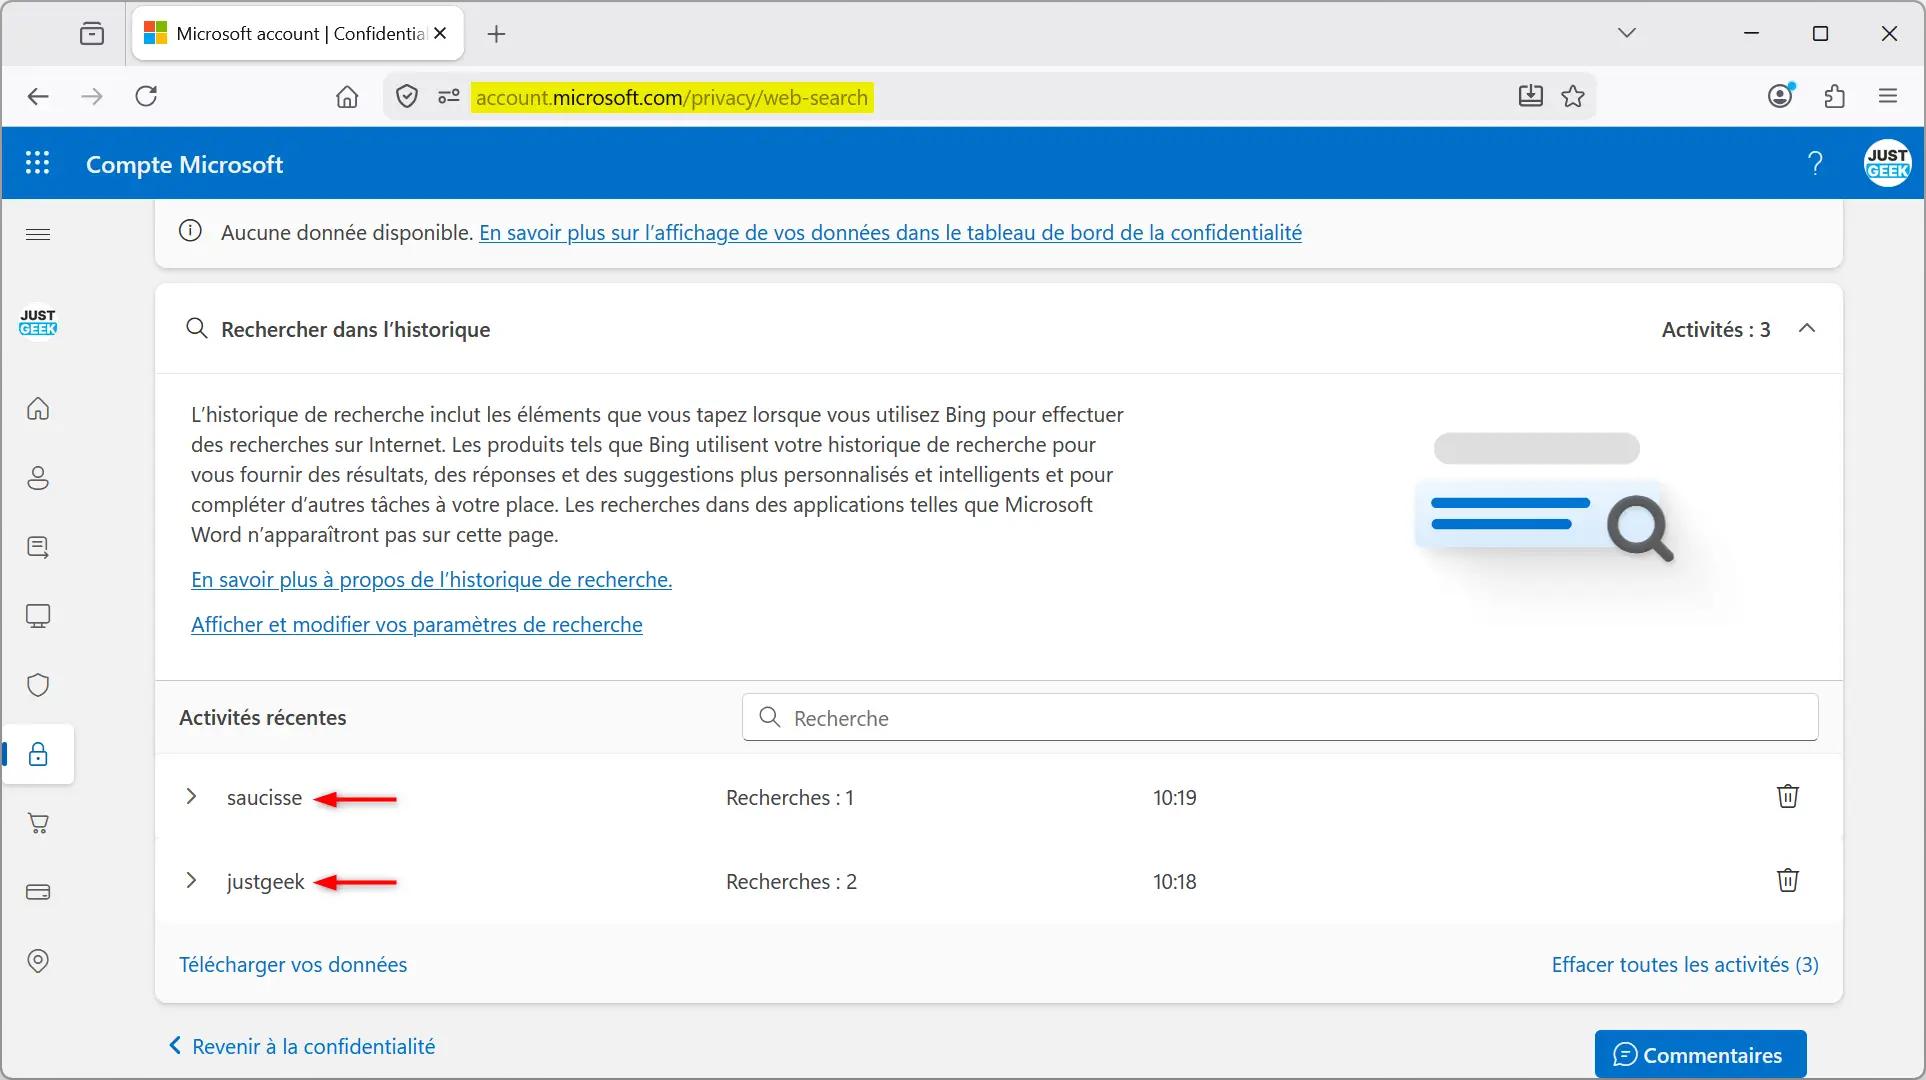Image resolution: width=1926 pixels, height=1080 pixels.
Task: Click Revenir à la confidentialité
Action: pyautogui.click(x=302, y=1046)
